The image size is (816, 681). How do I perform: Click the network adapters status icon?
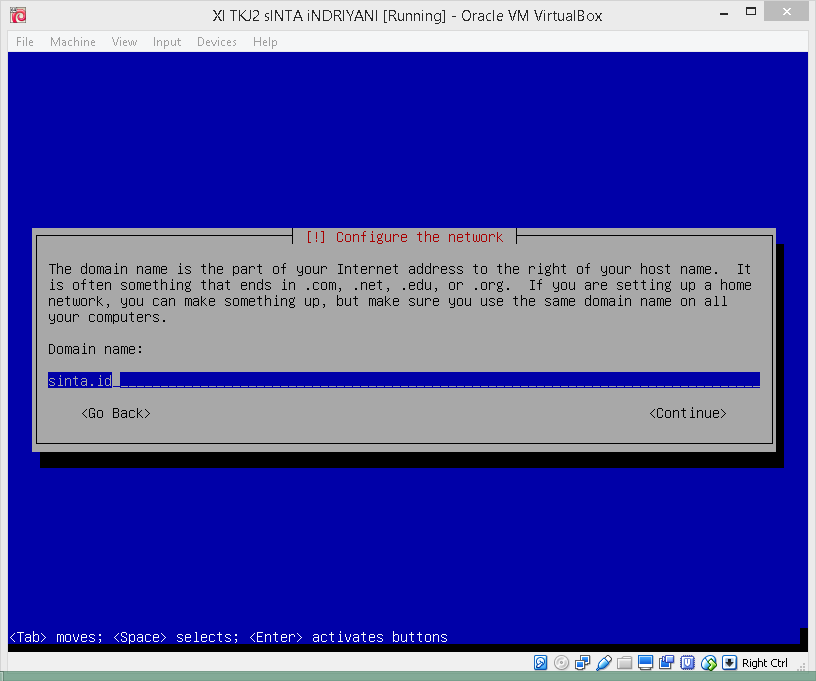click(x=582, y=662)
